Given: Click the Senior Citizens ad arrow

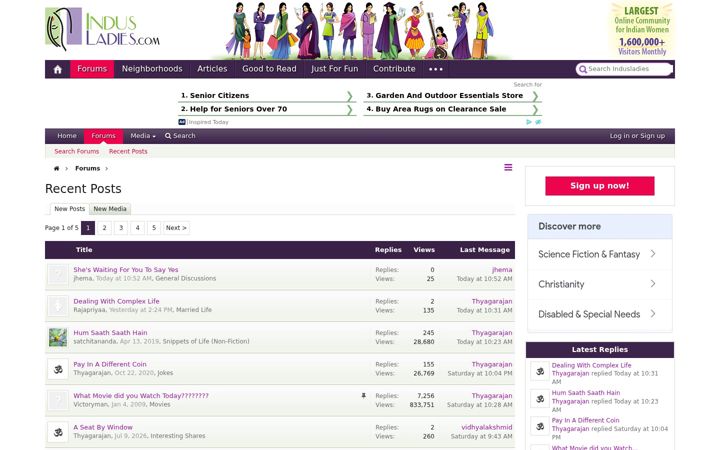Looking at the screenshot, I should (x=350, y=96).
